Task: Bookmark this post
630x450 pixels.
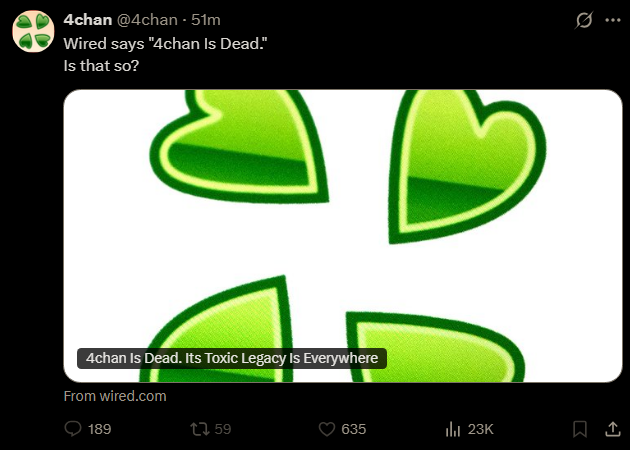Action: point(579,429)
